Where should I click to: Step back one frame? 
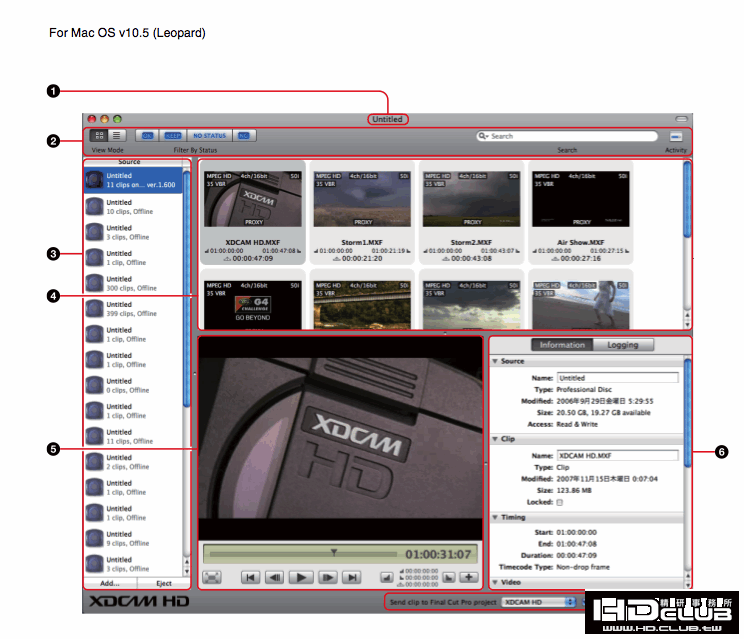click(x=275, y=577)
